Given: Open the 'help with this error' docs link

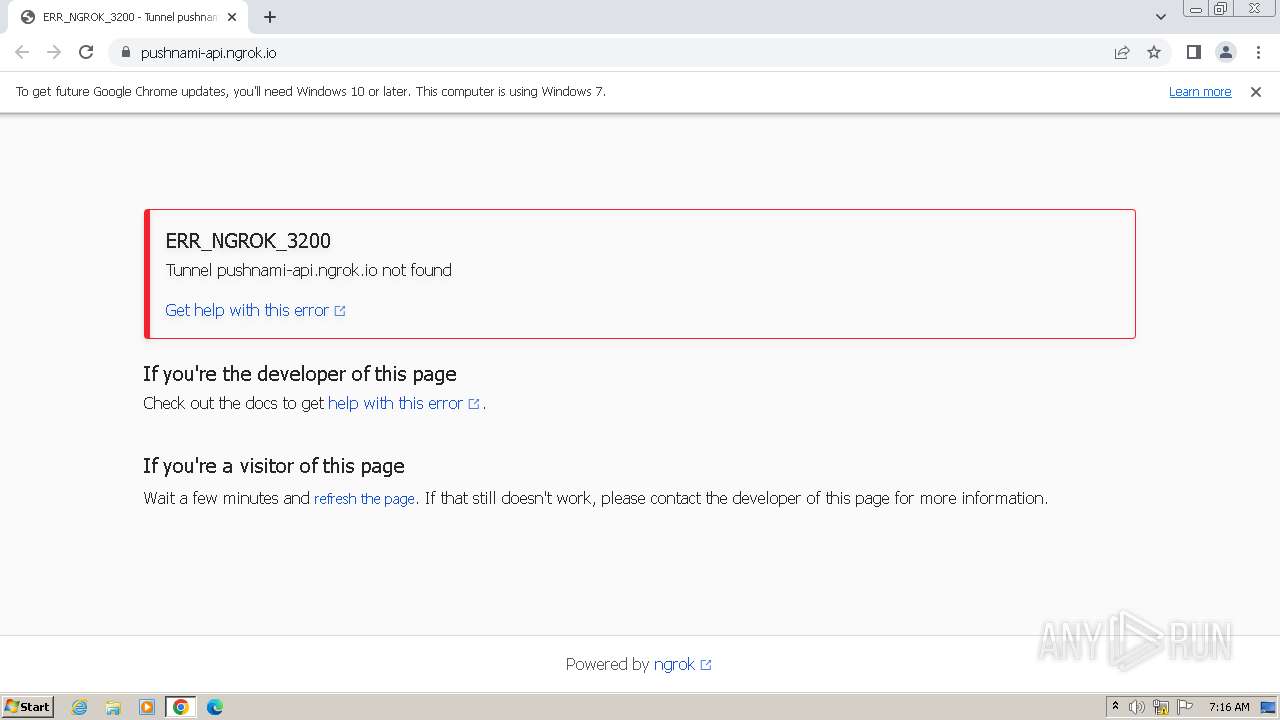Looking at the screenshot, I should click(404, 403).
